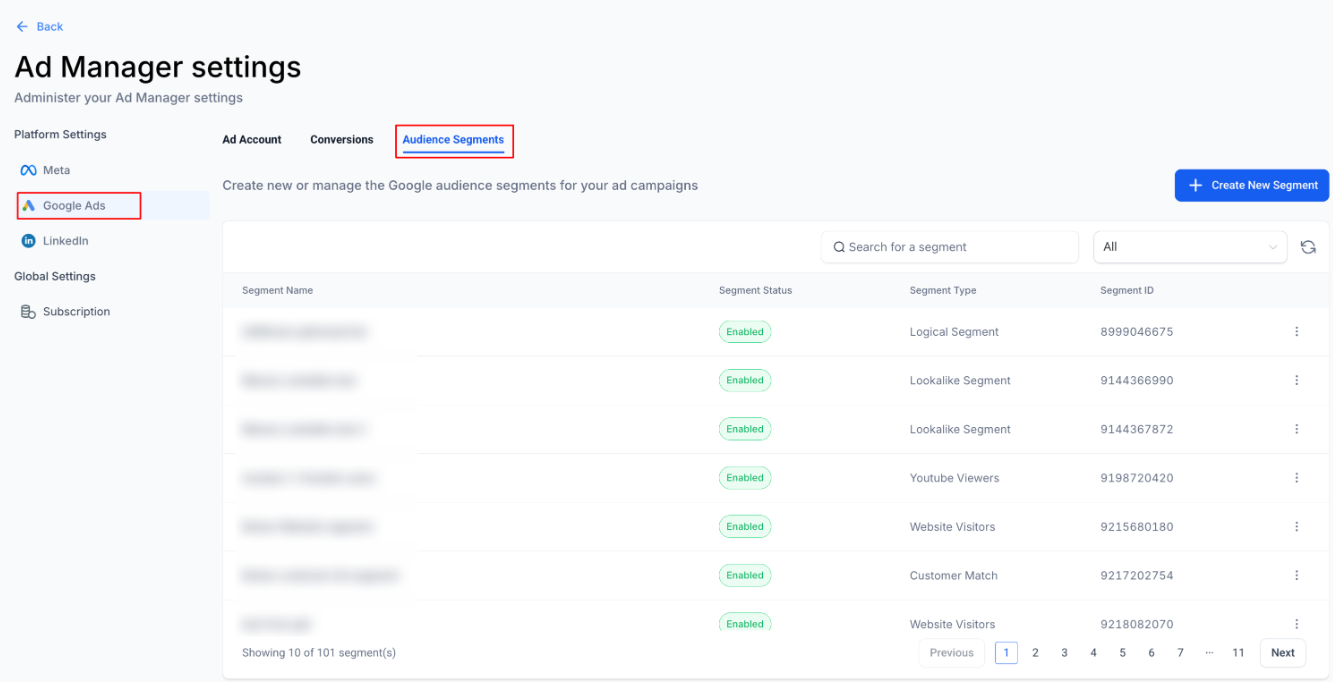The image size is (1333, 682).
Task: Switch to the Conversions tab
Action: coord(341,140)
